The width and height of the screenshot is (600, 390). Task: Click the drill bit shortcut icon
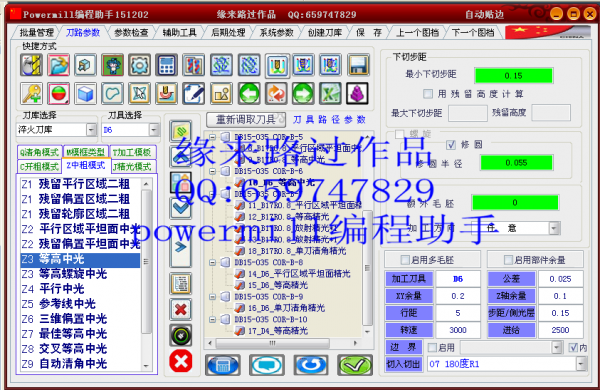point(31,65)
